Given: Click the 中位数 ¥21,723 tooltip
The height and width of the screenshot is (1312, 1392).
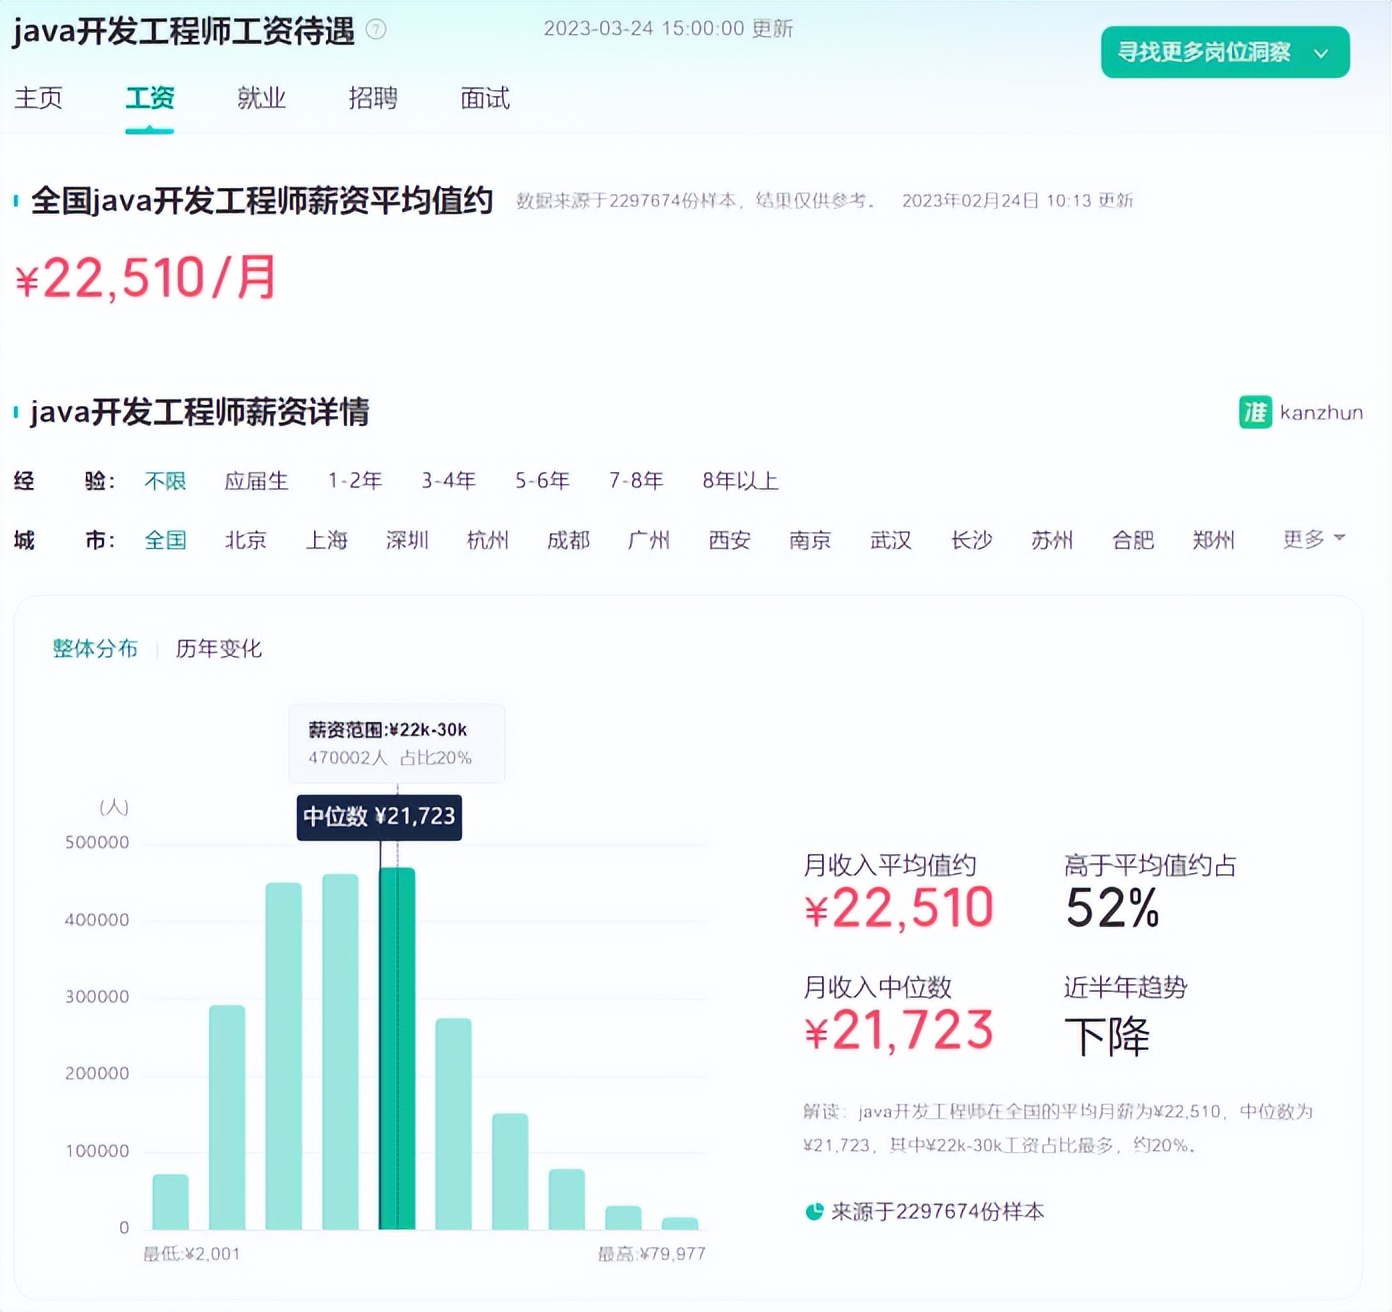Looking at the screenshot, I should 378,817.
